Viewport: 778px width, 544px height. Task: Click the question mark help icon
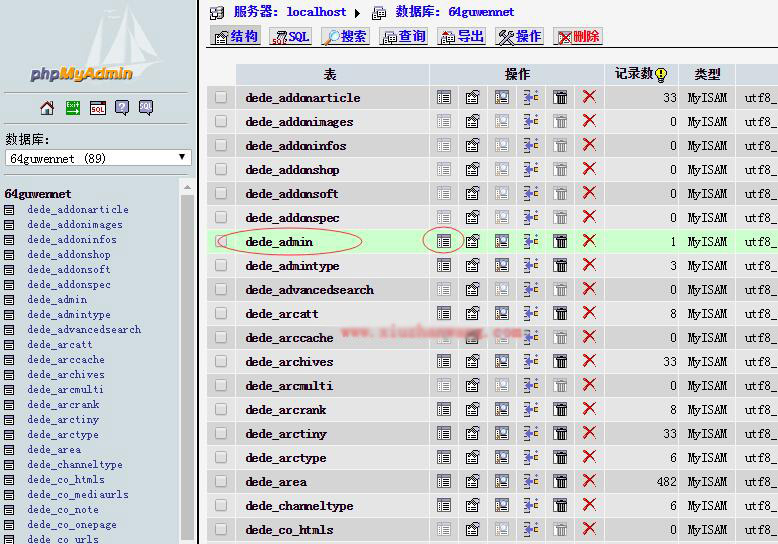(122, 108)
